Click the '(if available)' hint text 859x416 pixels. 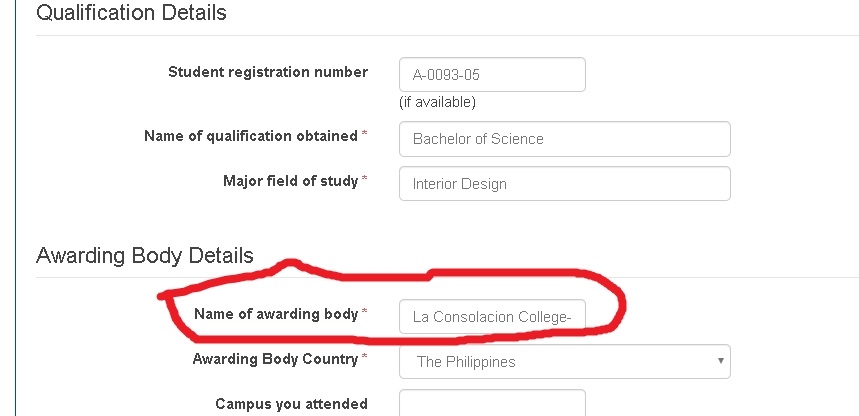(437, 102)
